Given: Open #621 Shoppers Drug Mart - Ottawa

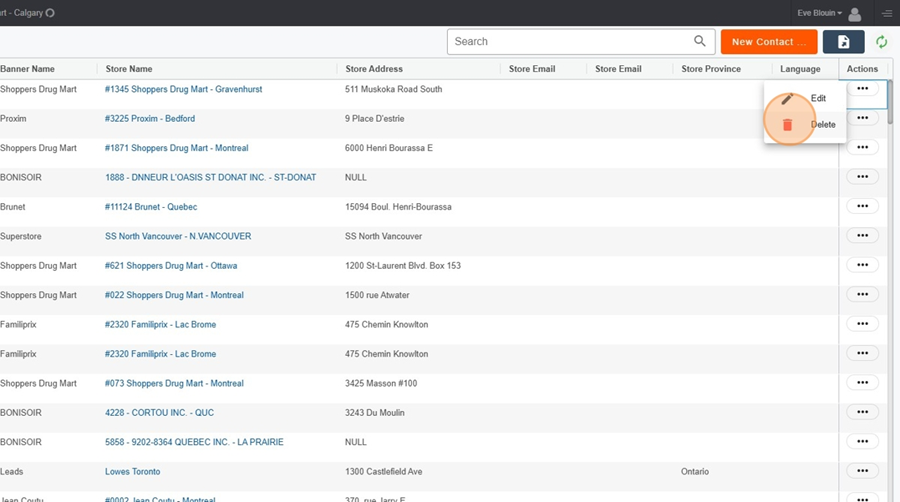Looking at the screenshot, I should click(170, 266).
